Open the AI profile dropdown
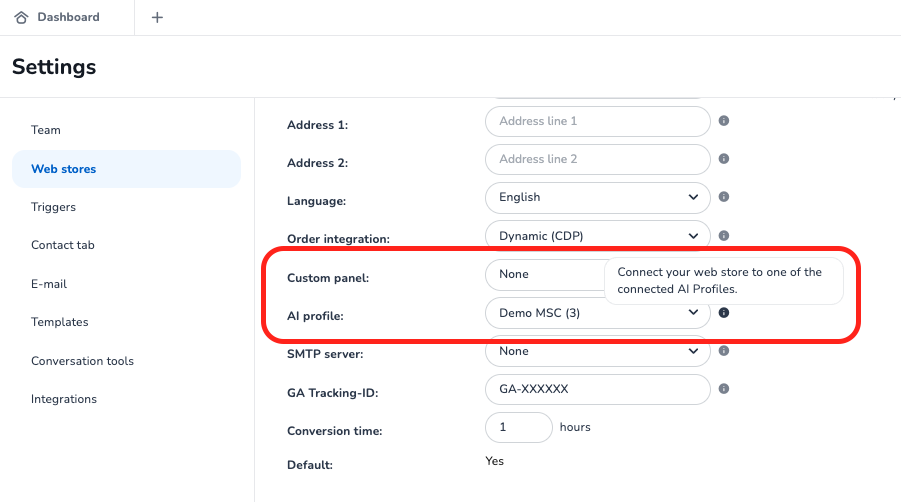901x502 pixels. click(597, 313)
